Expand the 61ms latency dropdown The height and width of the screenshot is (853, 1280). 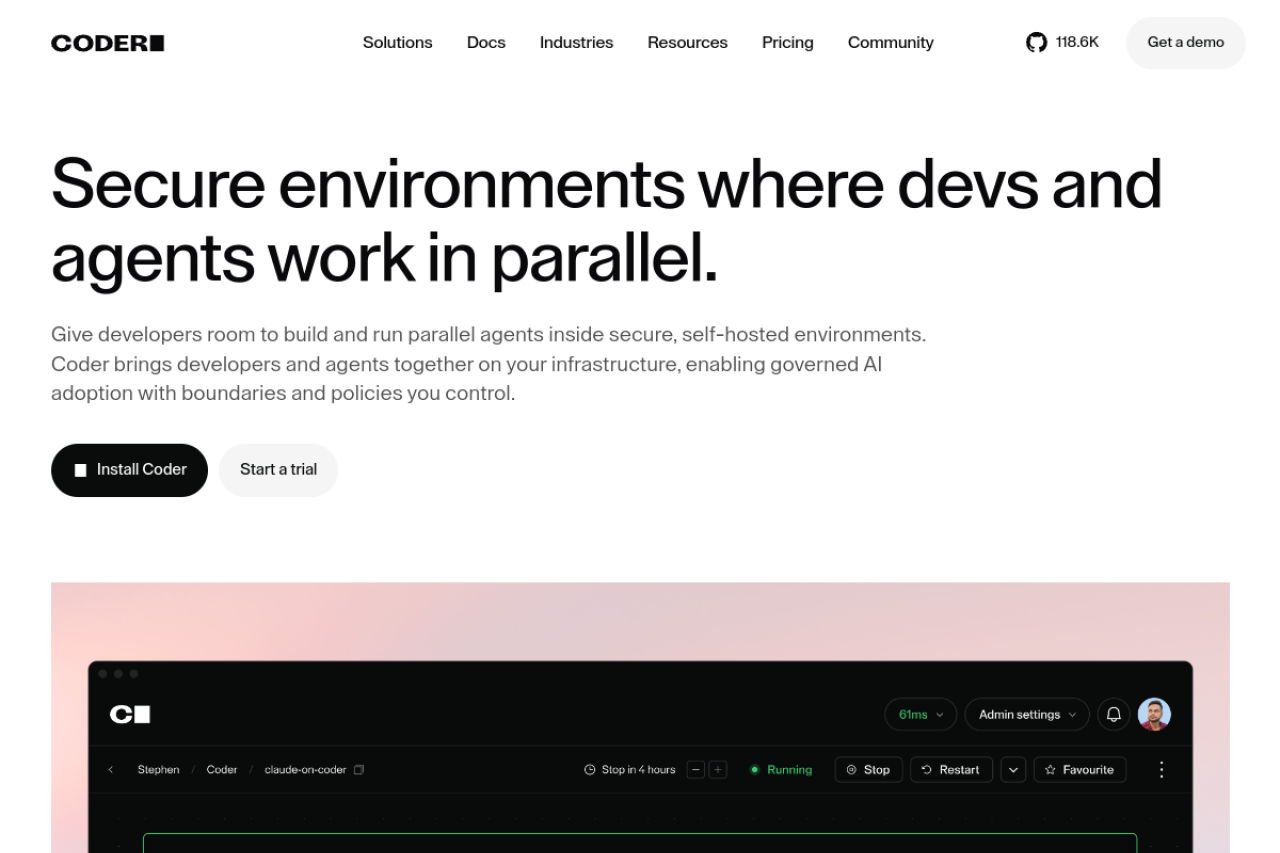920,714
